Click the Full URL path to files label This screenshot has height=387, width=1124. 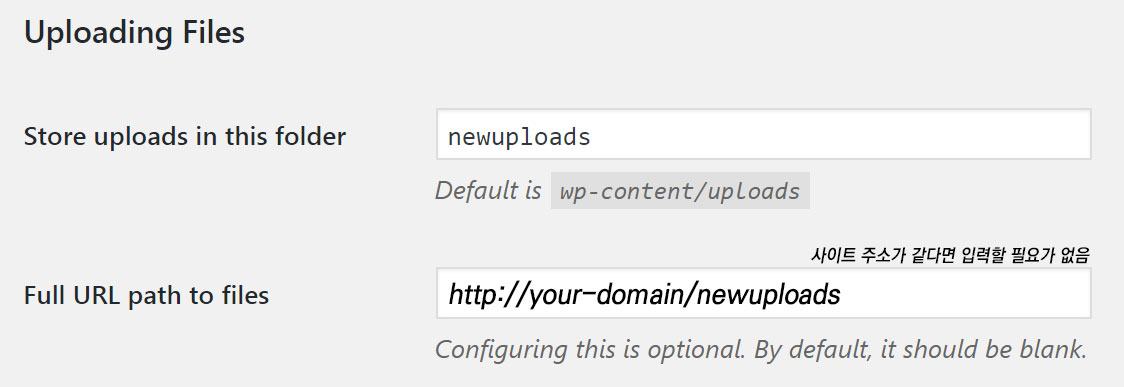146,295
